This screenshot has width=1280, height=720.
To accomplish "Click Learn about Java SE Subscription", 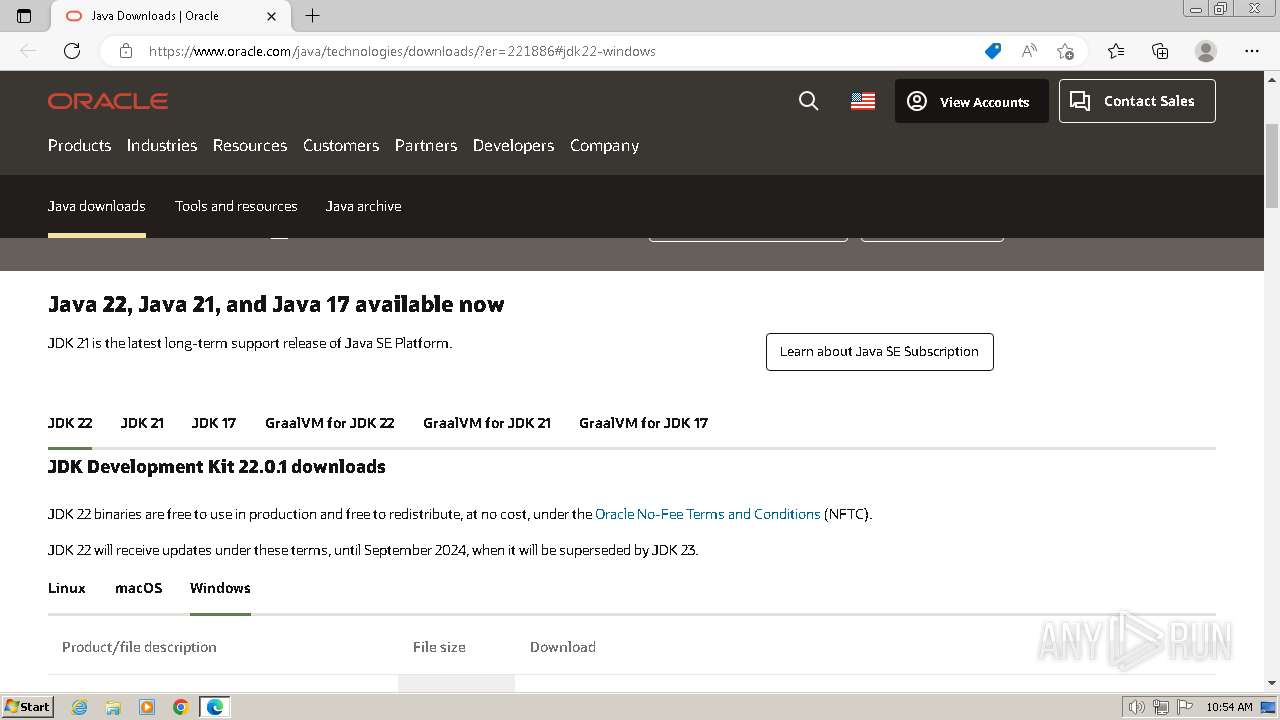I will coord(879,352).
